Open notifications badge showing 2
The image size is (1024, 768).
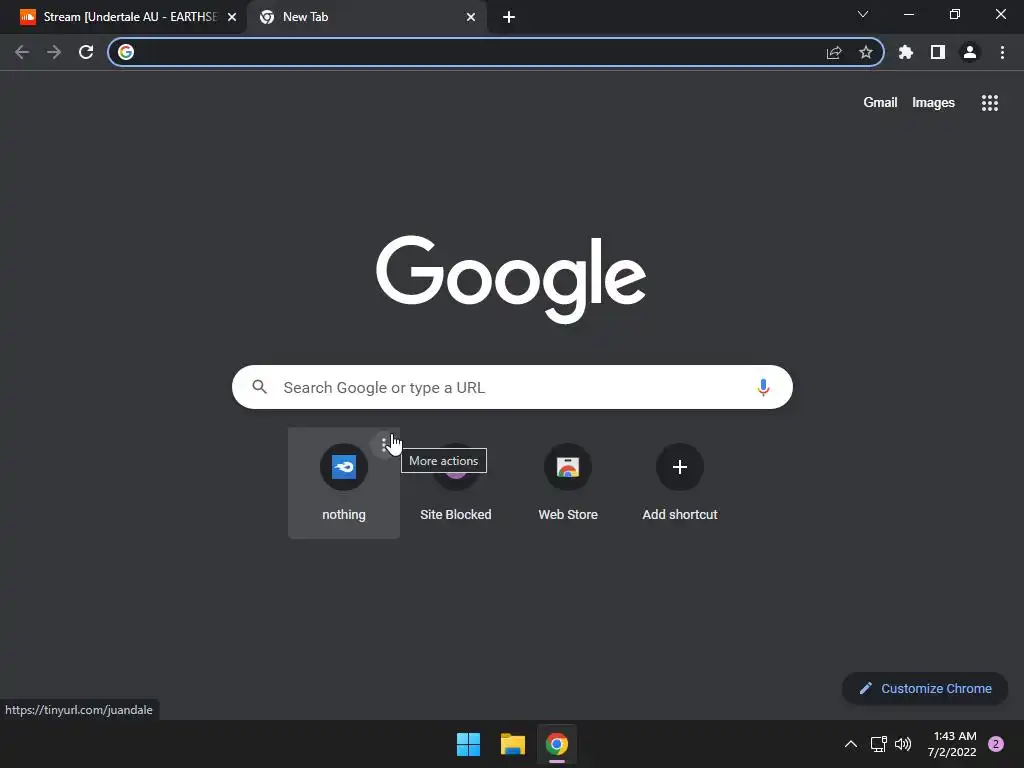click(x=996, y=744)
